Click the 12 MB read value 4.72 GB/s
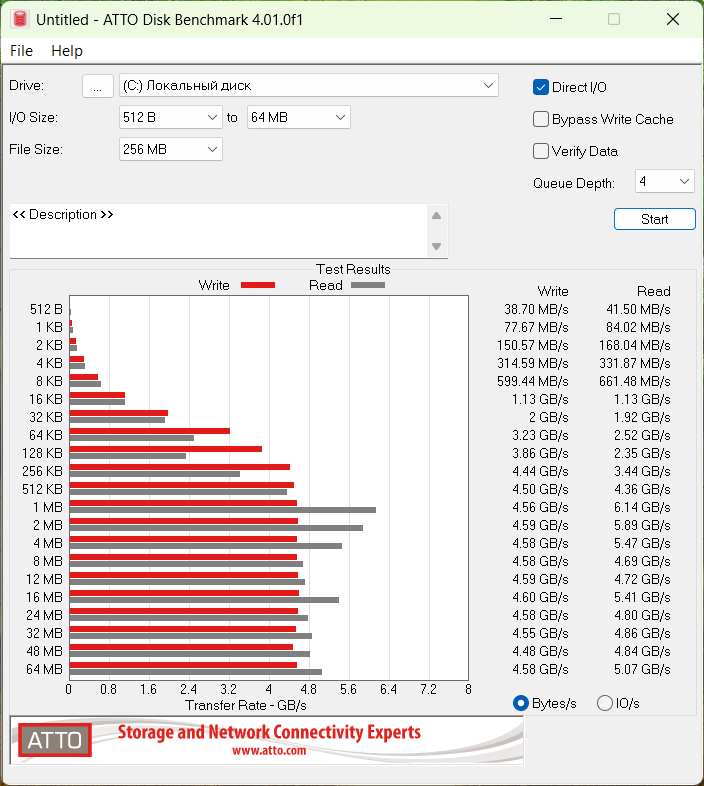The width and height of the screenshot is (704, 786). pos(642,579)
